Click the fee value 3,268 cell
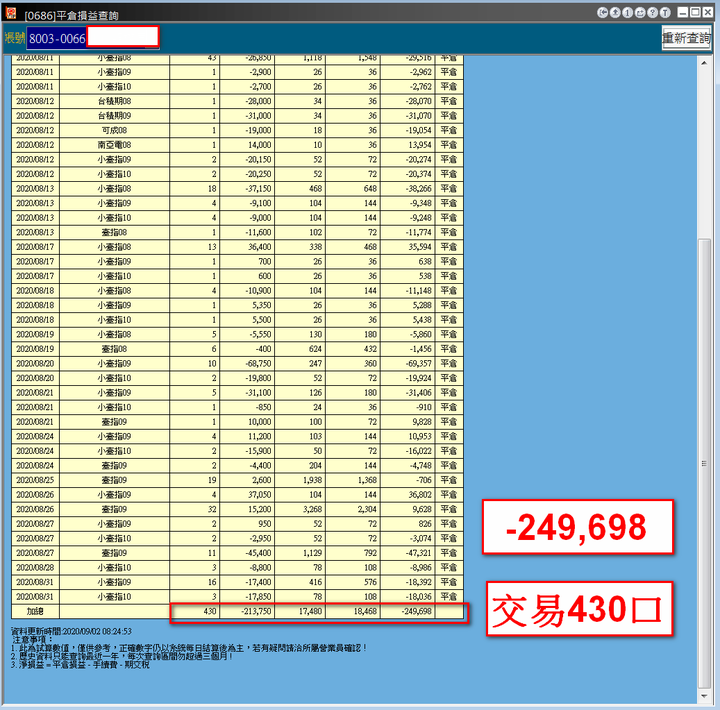Screen dimensions: 720x710 coord(300,509)
